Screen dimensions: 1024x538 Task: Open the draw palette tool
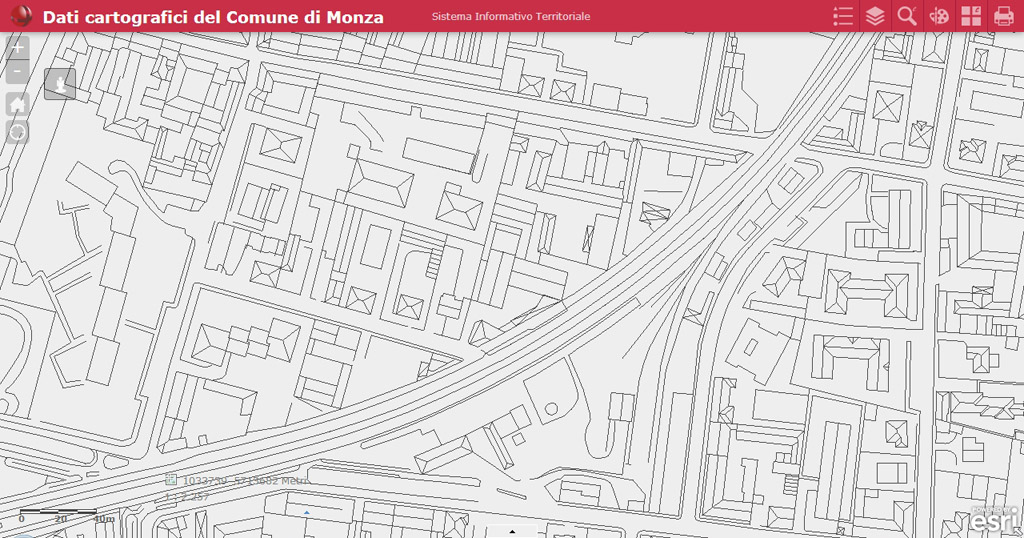point(939,16)
